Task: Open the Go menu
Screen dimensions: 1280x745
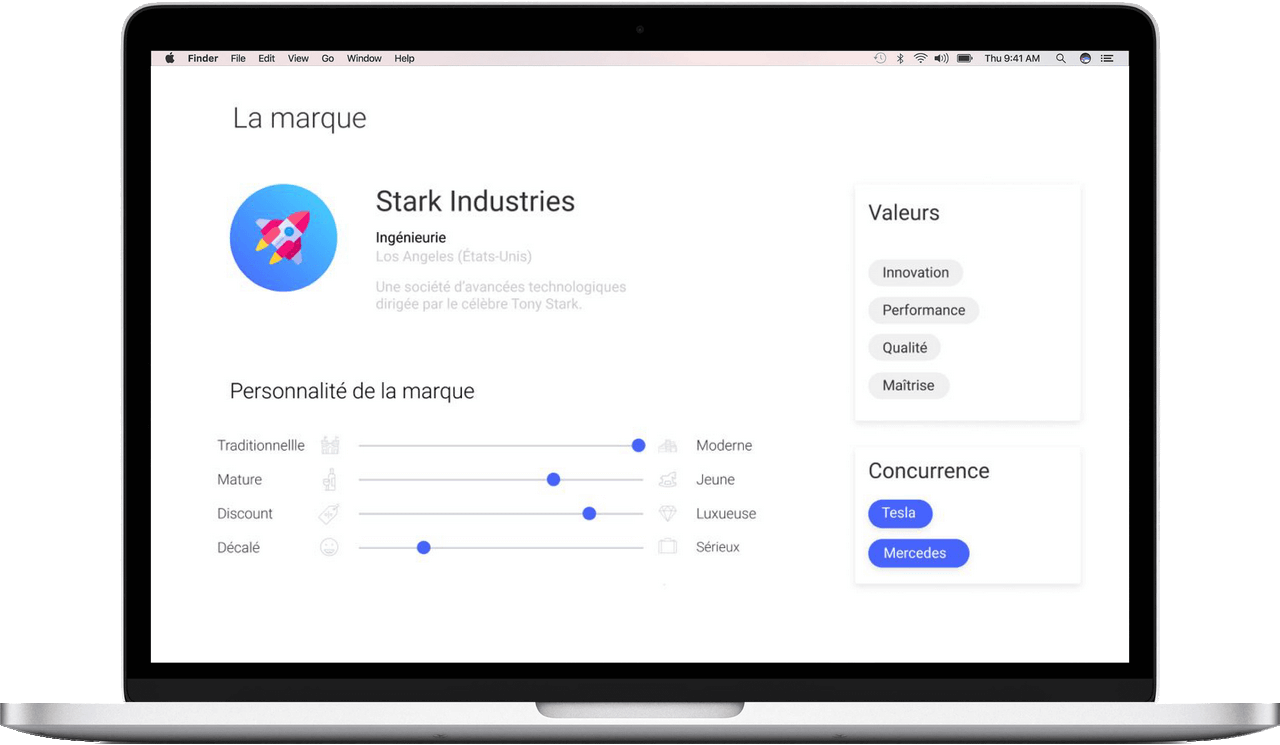Action: (x=328, y=59)
